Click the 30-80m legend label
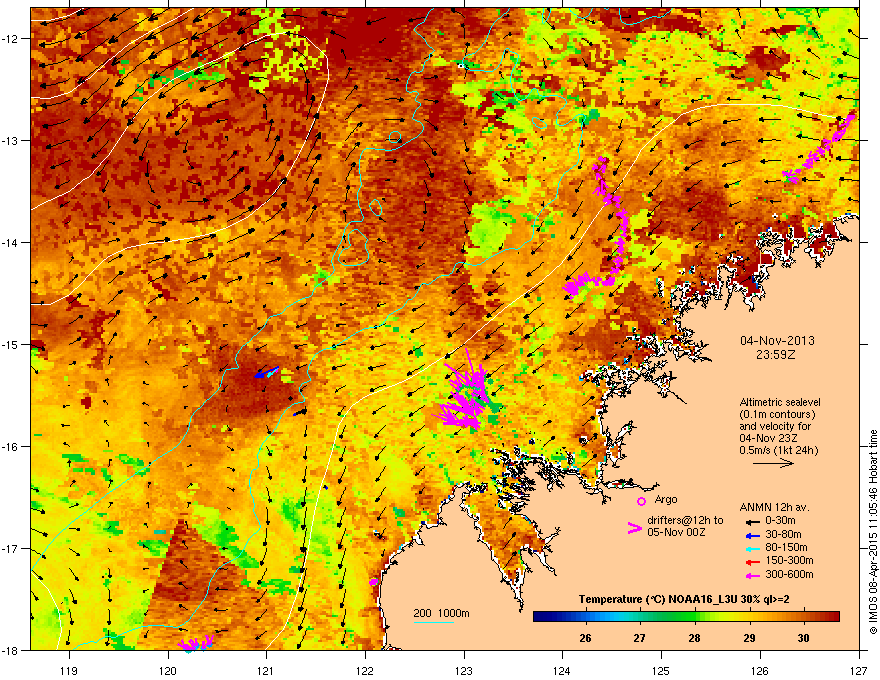 783,535
